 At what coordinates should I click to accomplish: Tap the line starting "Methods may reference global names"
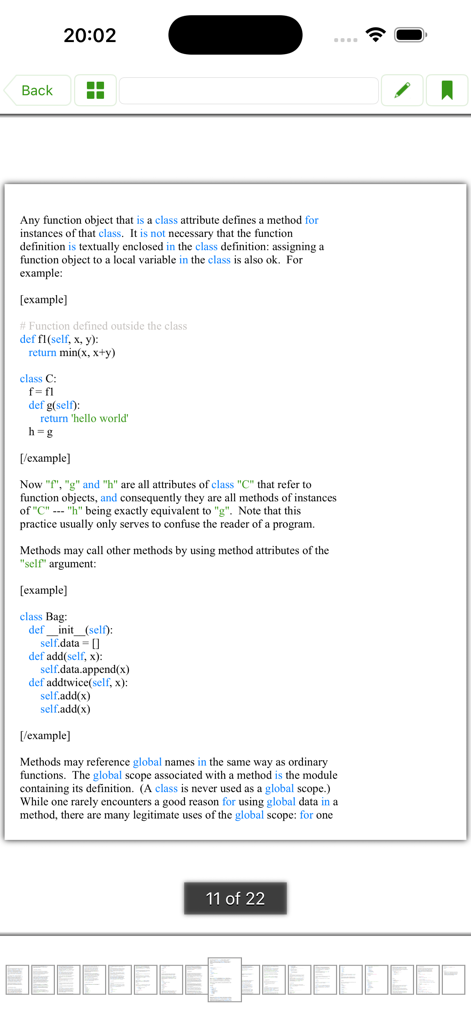[x=174, y=761]
